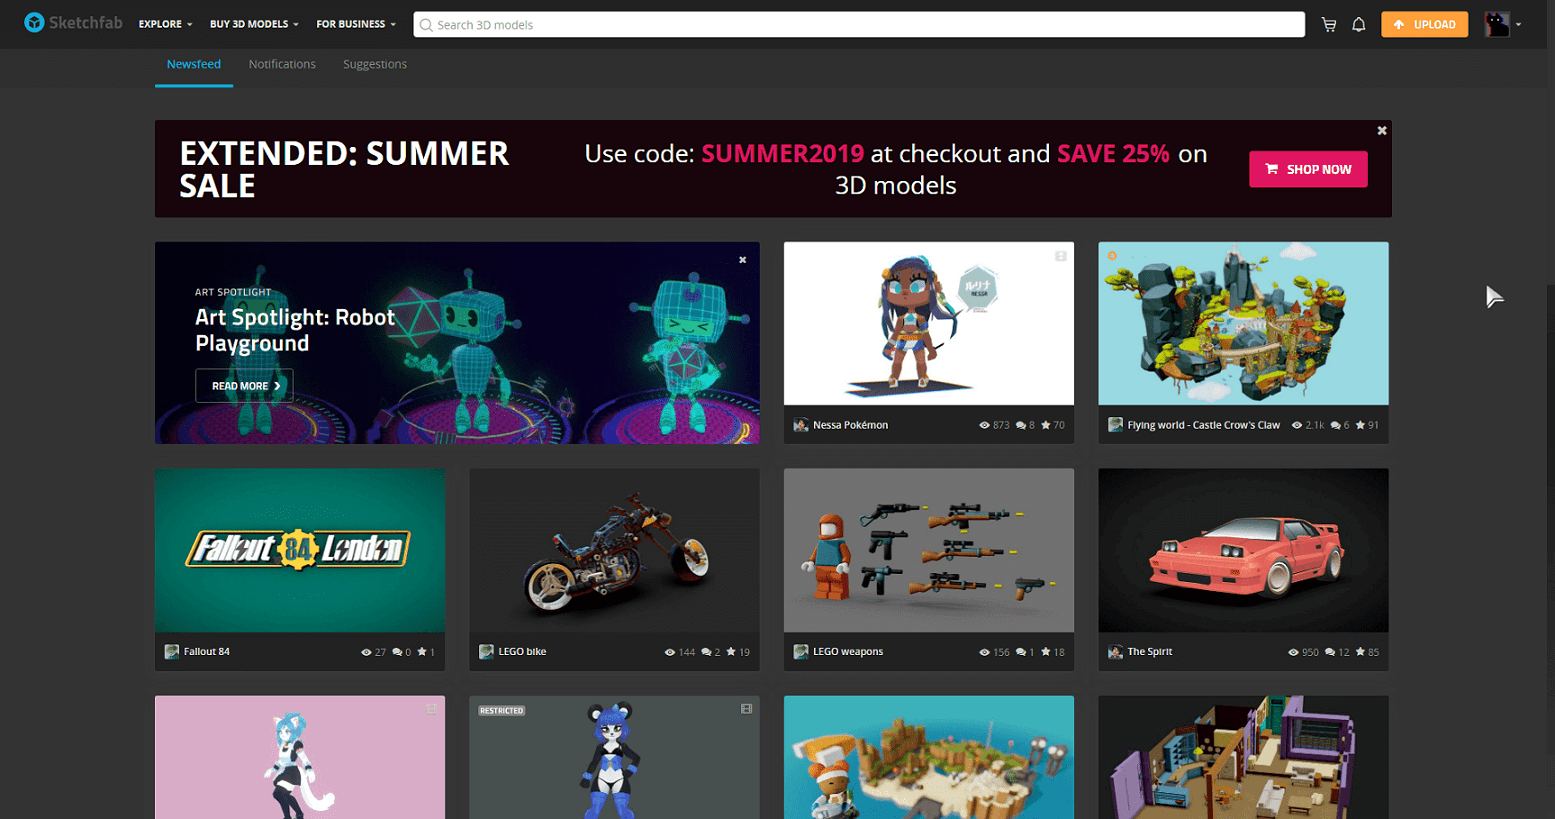Image resolution: width=1555 pixels, height=819 pixels.
Task: Click the film icon on the RESTRICTED thumbnail
Action: coord(746,709)
